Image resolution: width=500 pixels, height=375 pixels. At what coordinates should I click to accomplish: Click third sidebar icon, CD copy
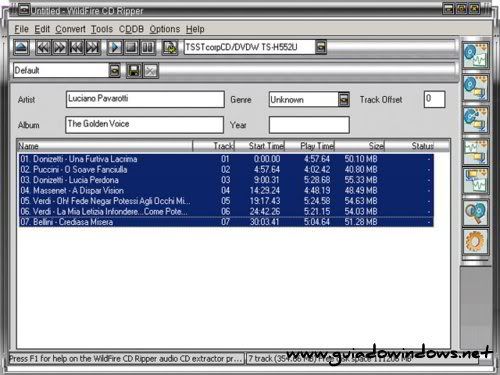tap(476, 120)
